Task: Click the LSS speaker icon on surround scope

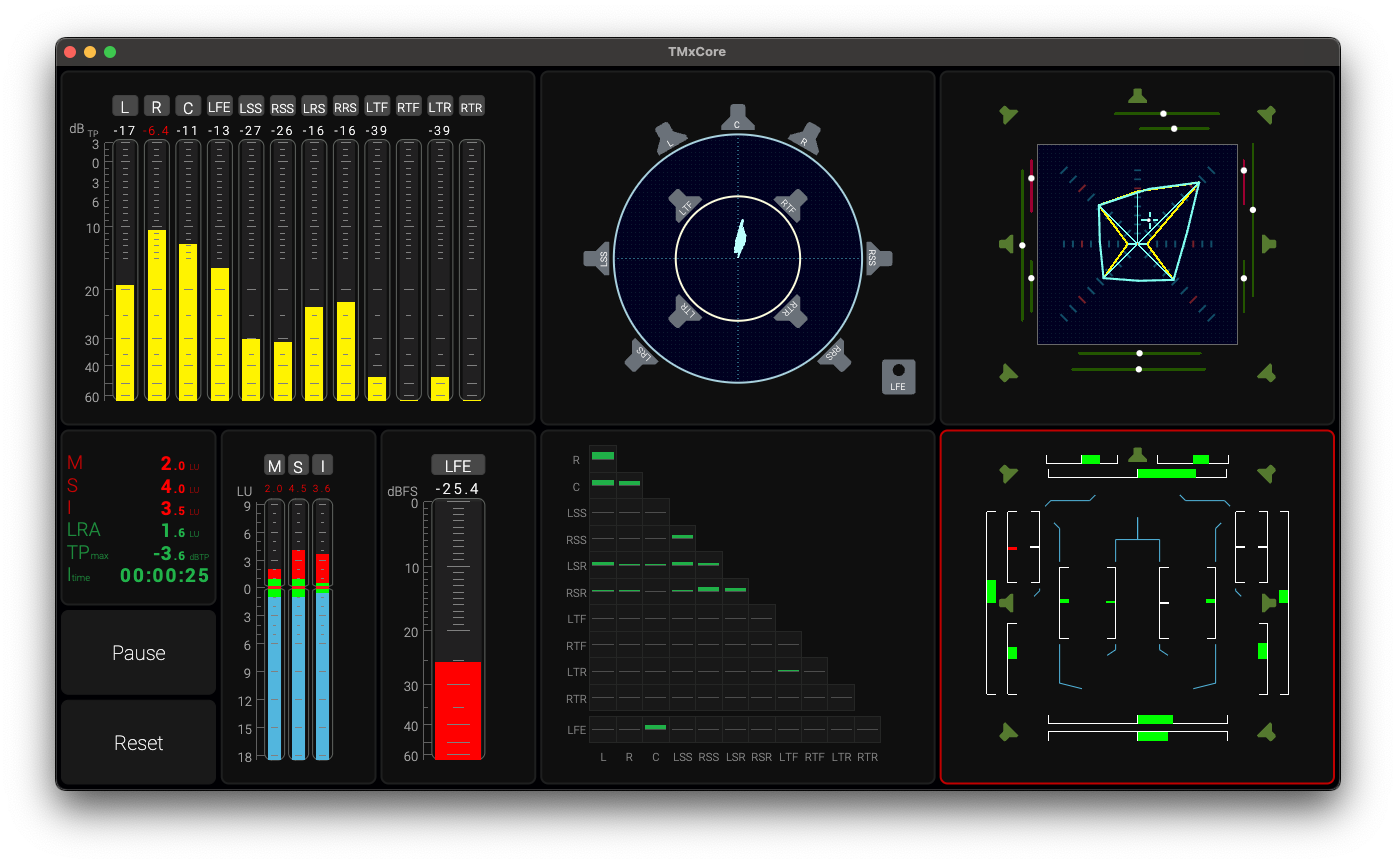Action: click(x=597, y=257)
